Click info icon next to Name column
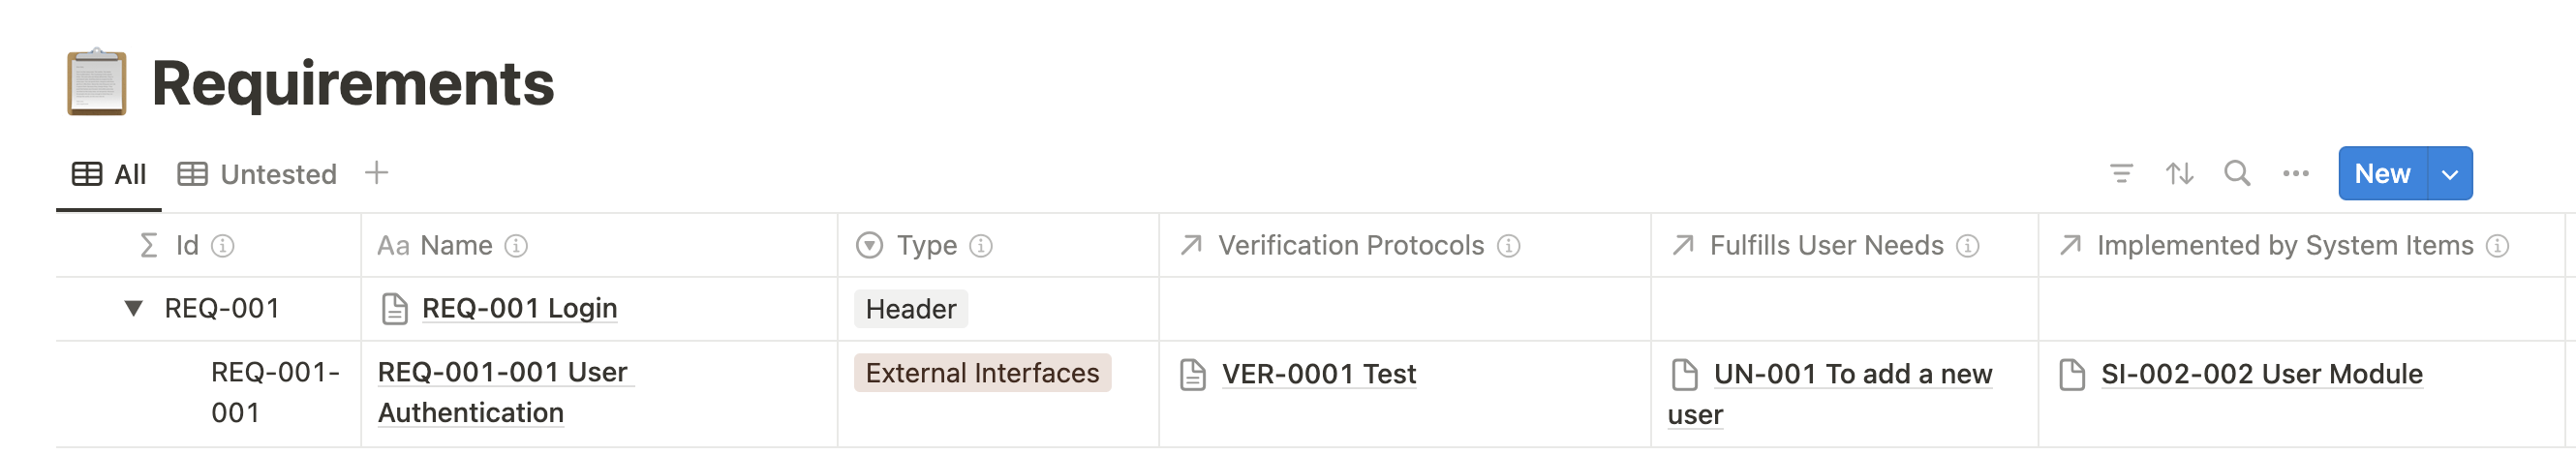 pyautogui.click(x=516, y=246)
